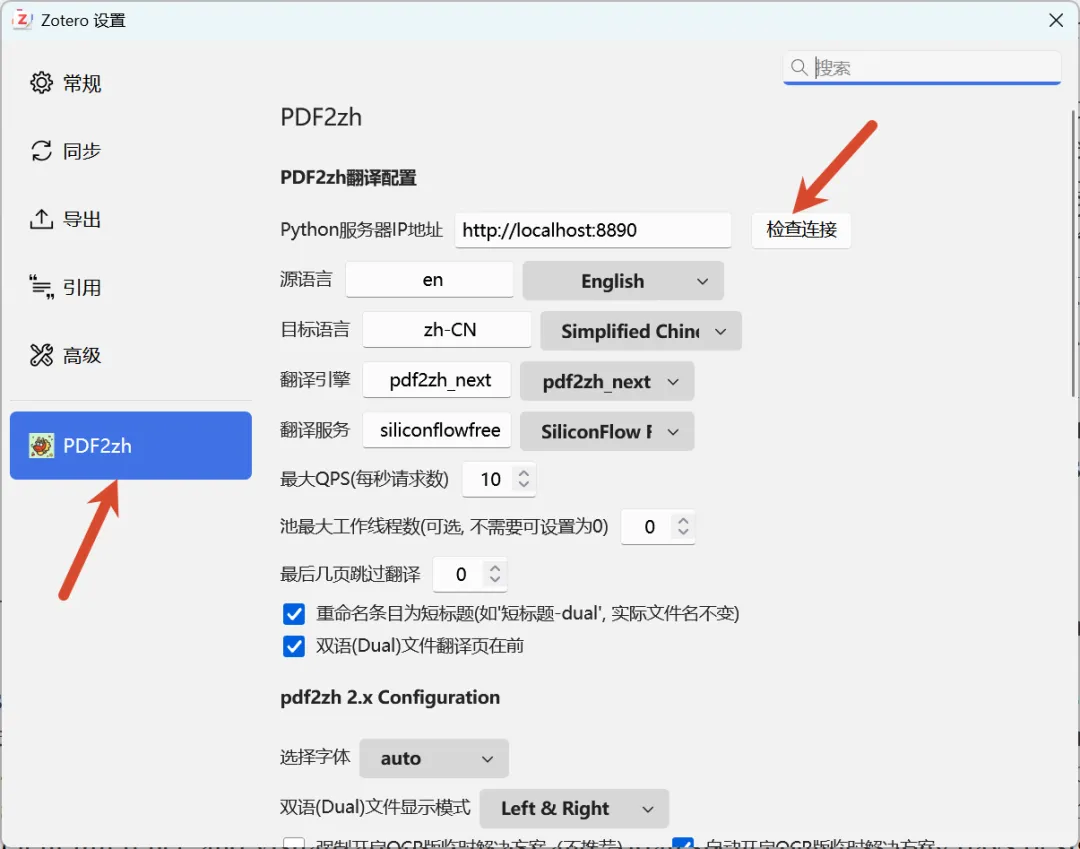The width and height of the screenshot is (1080, 849).
Task: Increase pool max worker threads value
Action: click(683, 521)
